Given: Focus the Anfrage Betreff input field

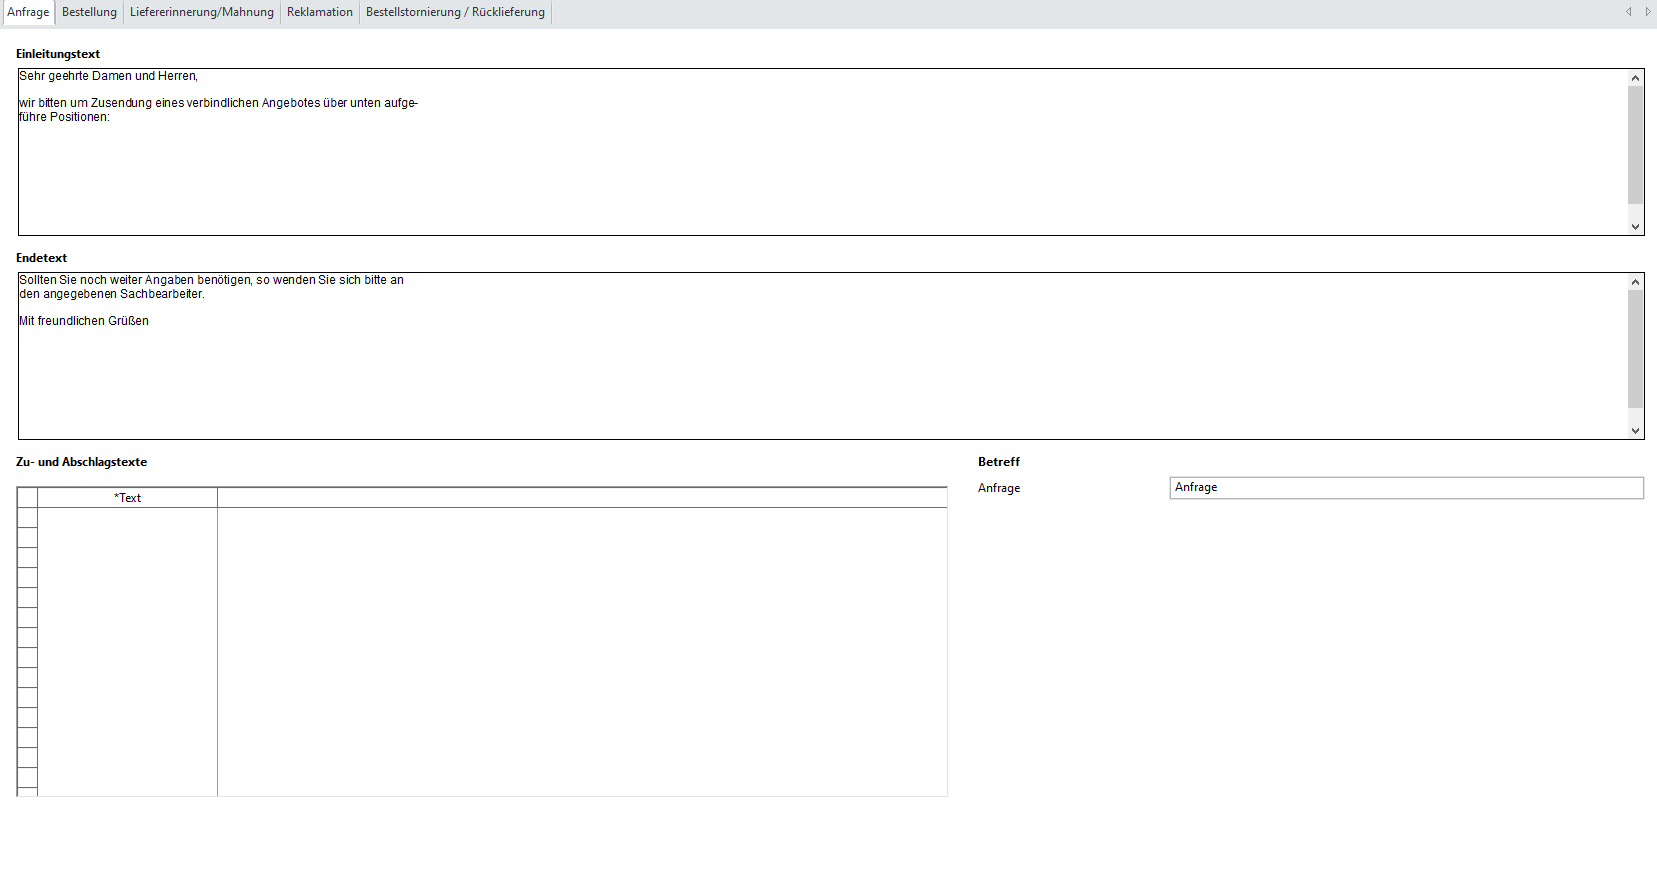Looking at the screenshot, I should tap(1405, 488).
